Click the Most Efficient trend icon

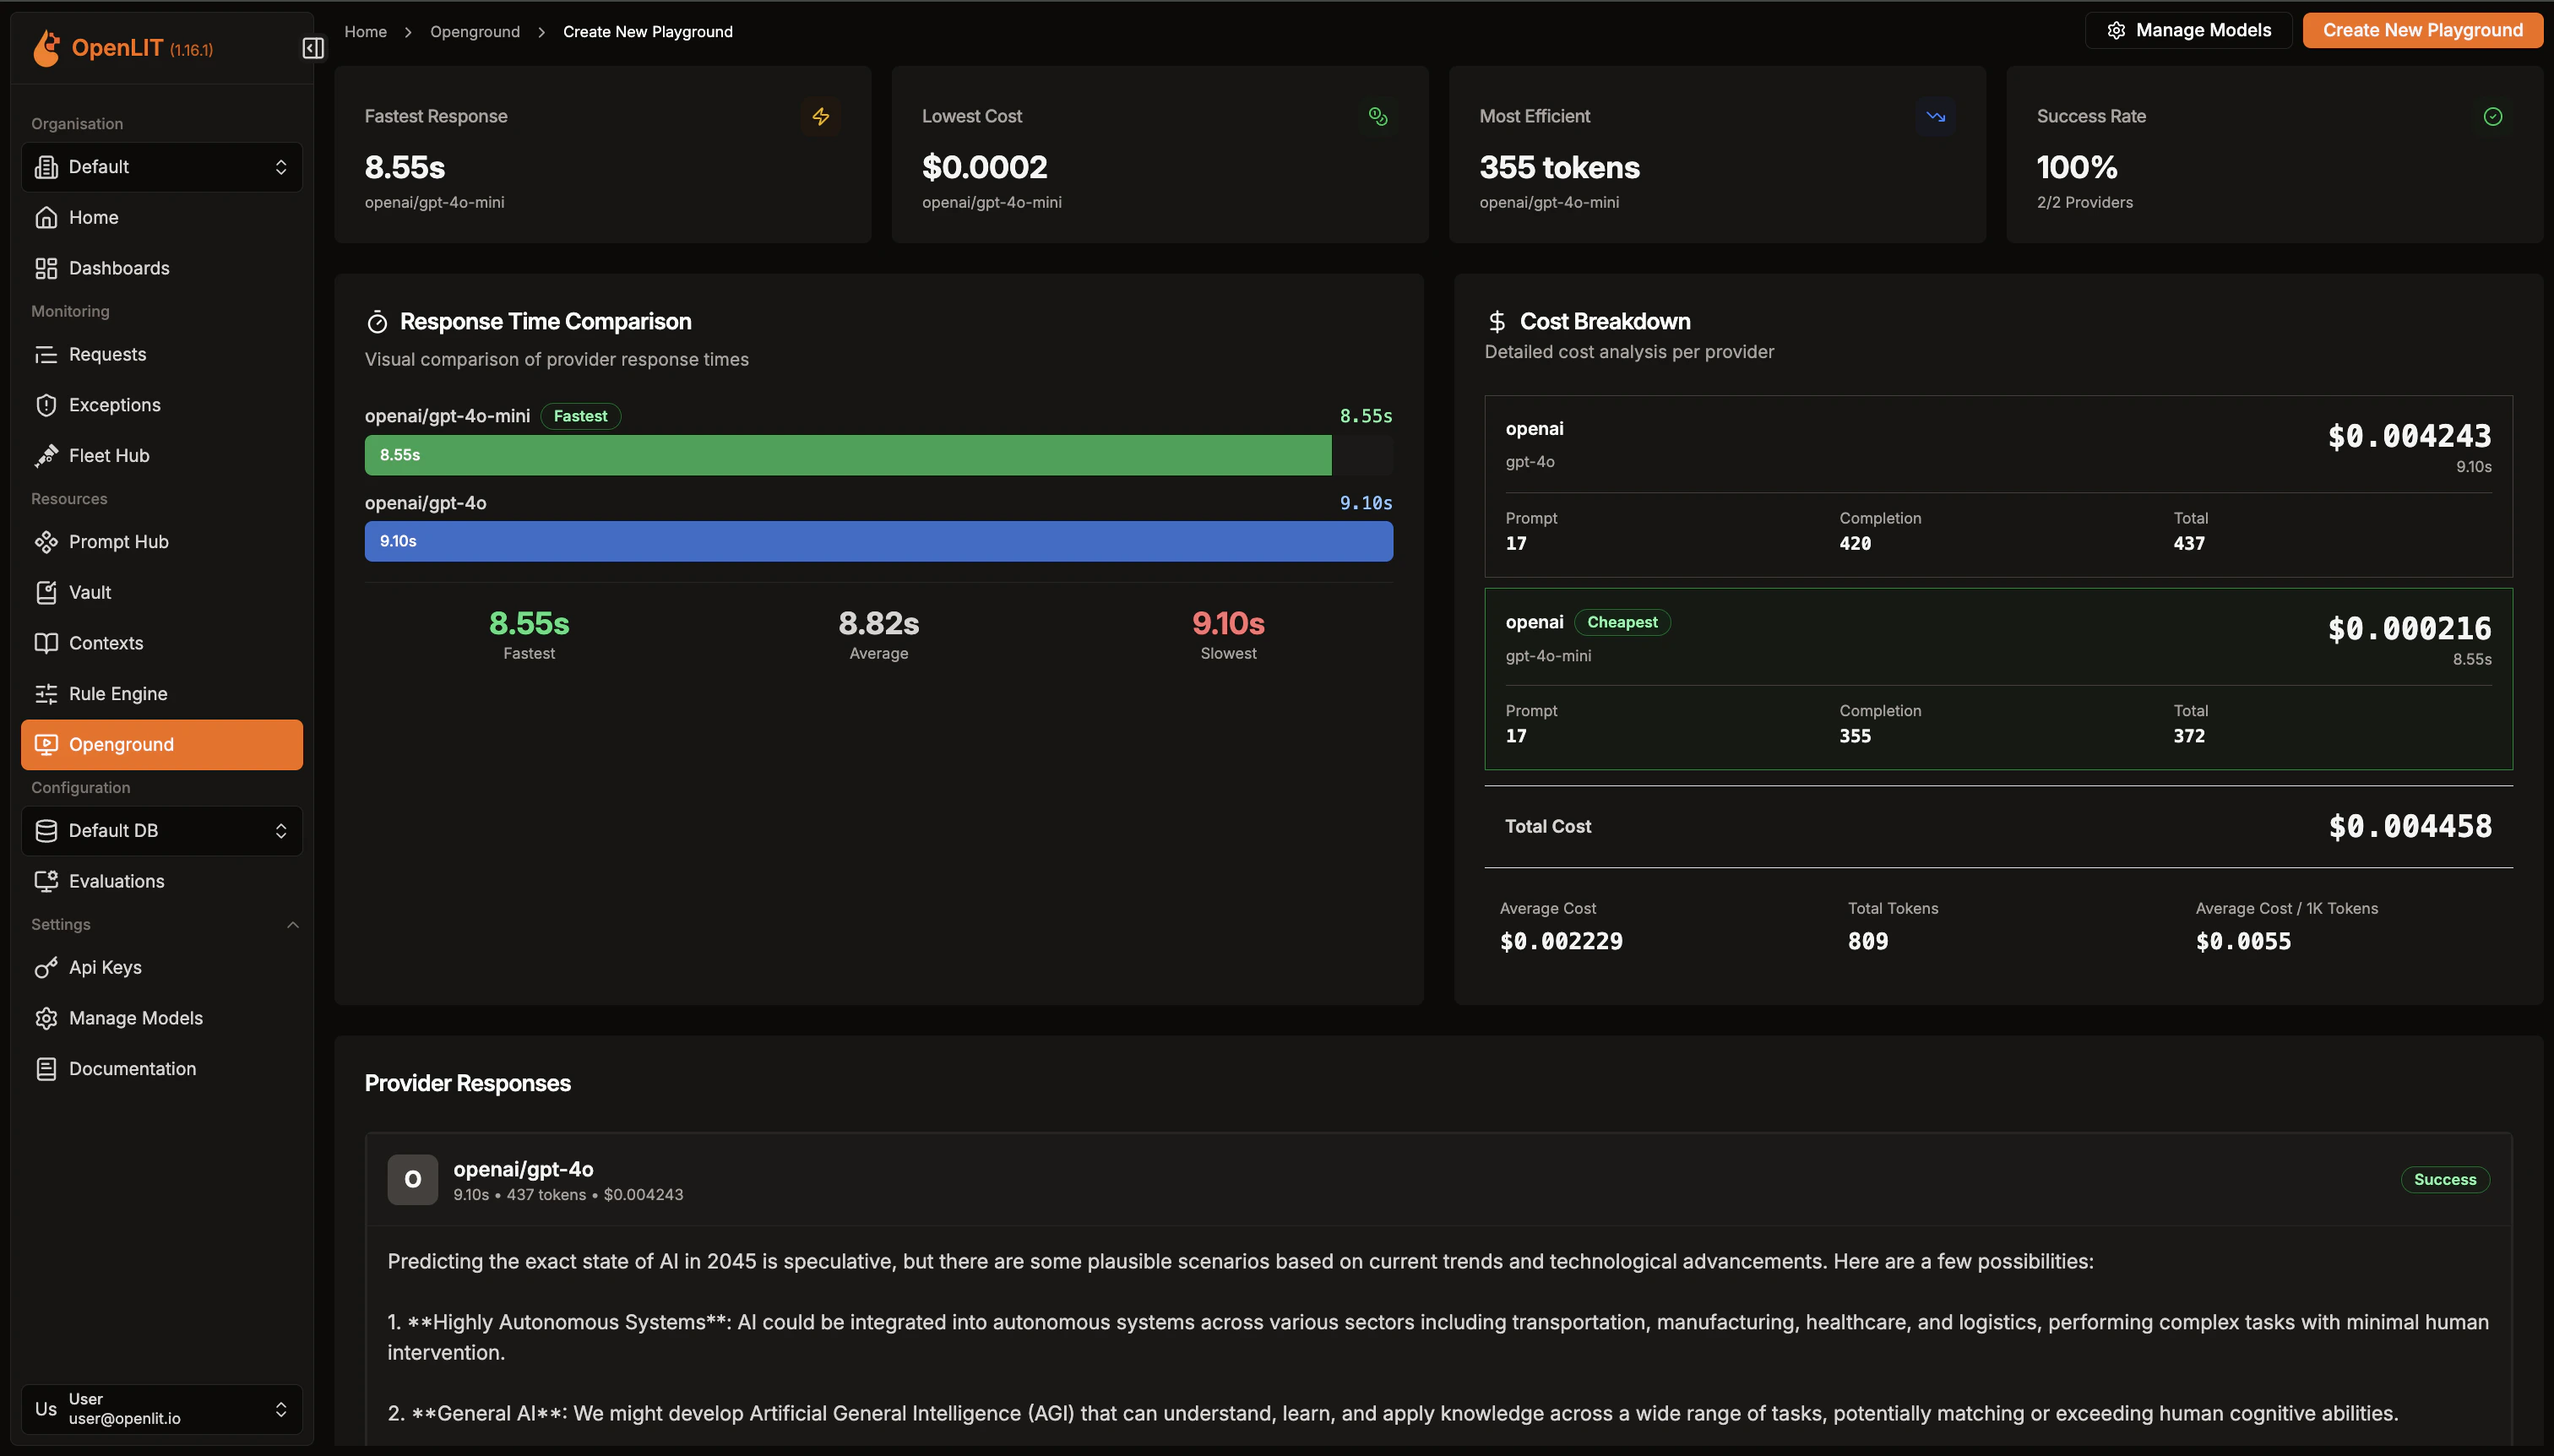(x=1935, y=117)
